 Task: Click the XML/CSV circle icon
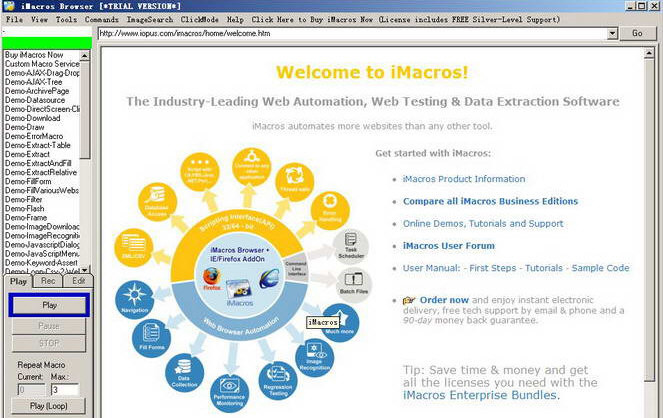(x=134, y=248)
